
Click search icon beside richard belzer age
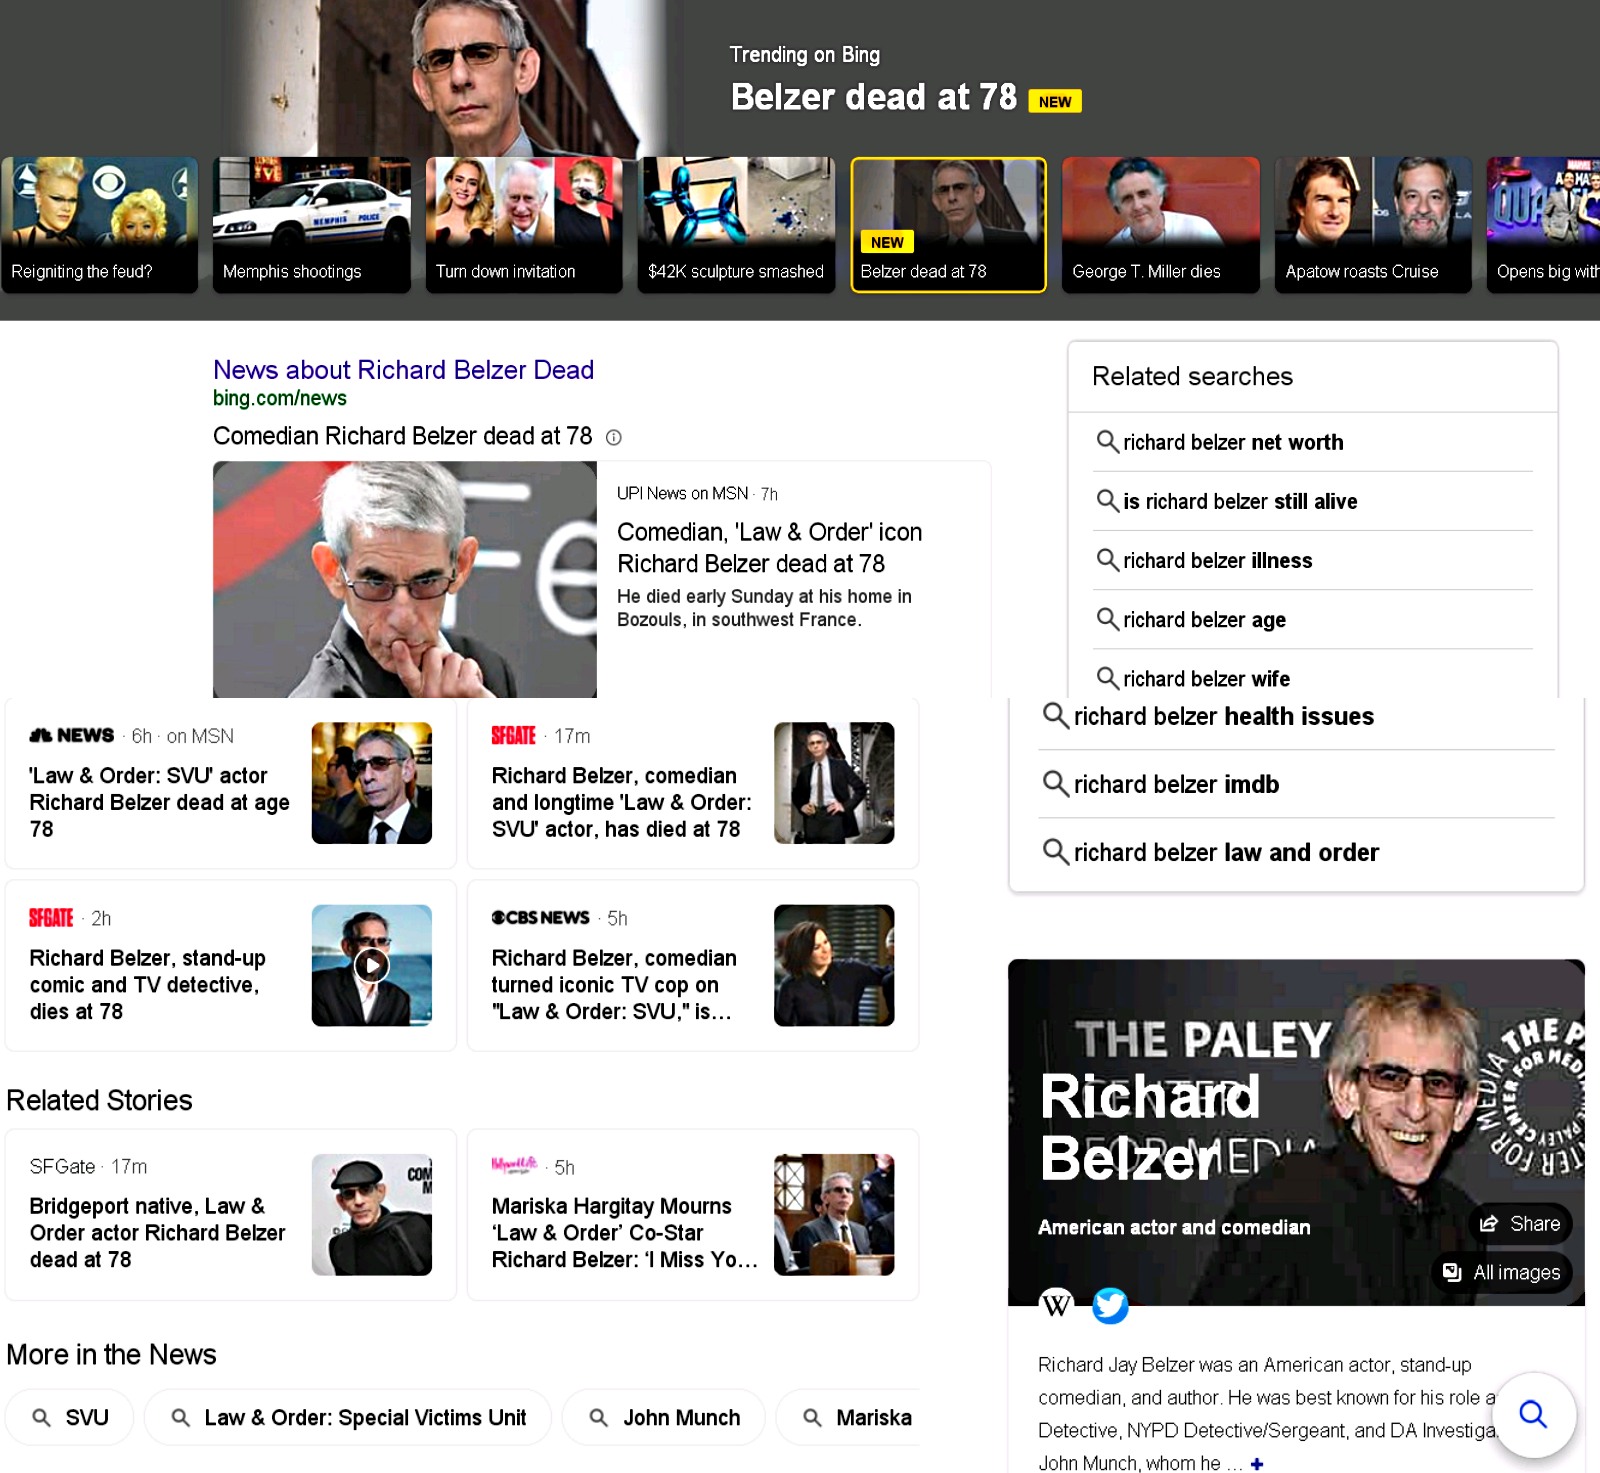(x=1107, y=619)
